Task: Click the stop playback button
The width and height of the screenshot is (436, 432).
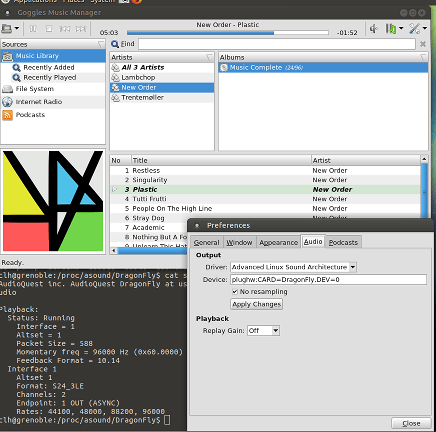Action: click(49, 29)
